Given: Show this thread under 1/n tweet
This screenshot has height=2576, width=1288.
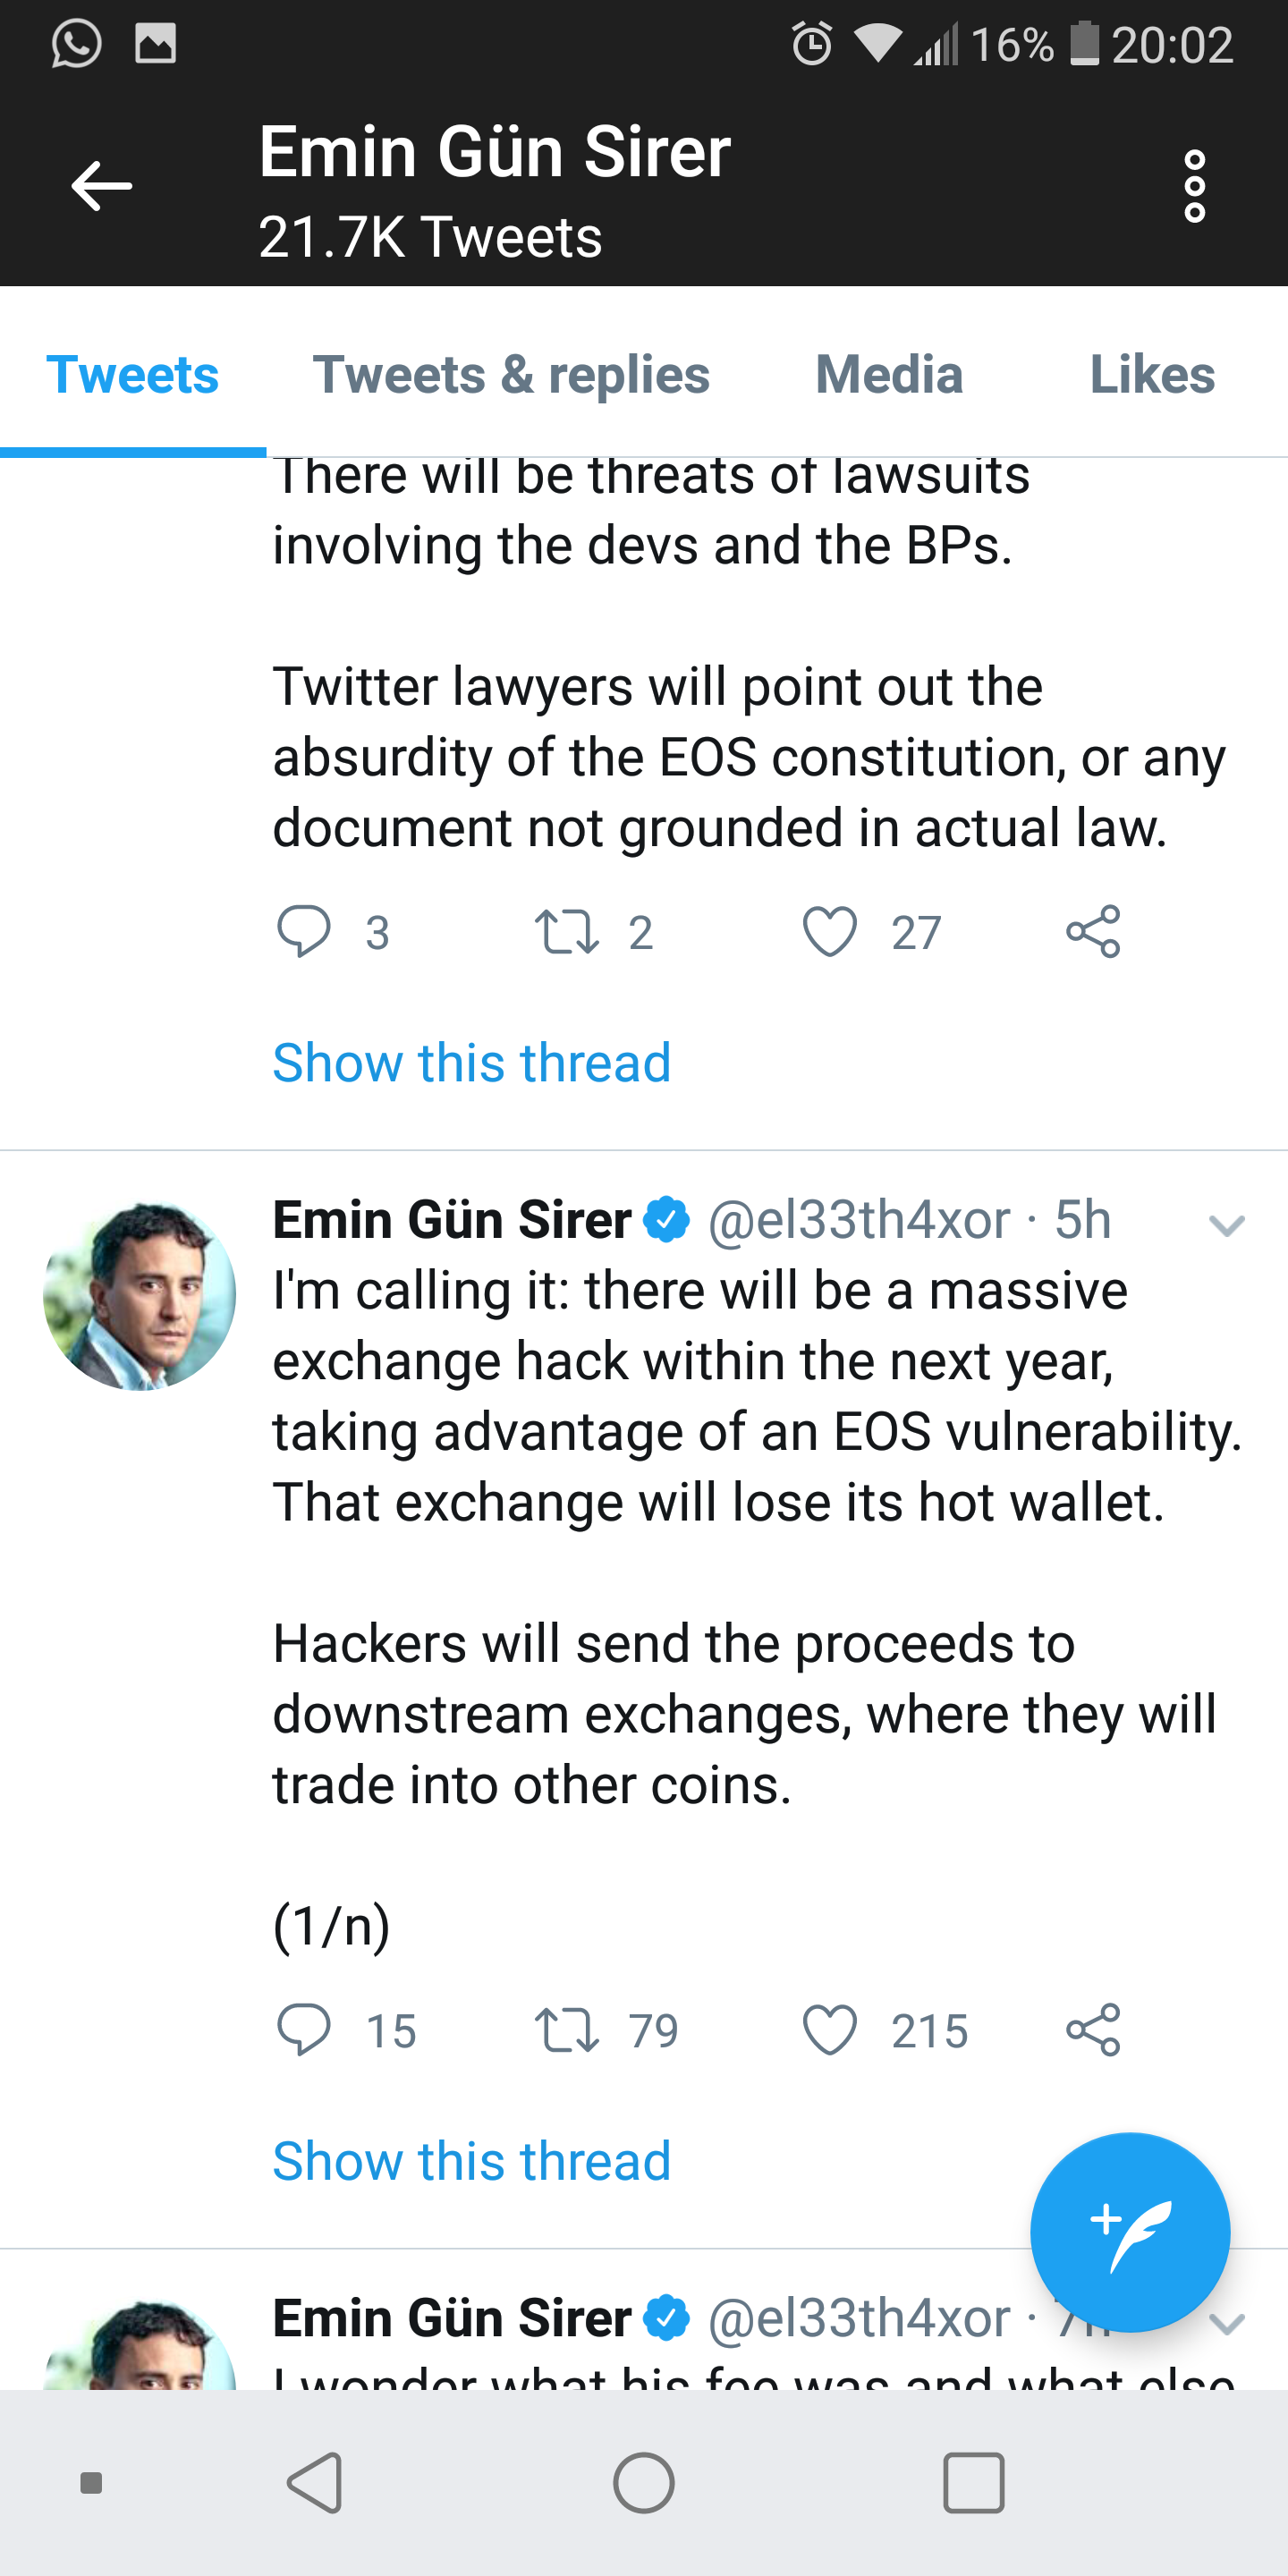Looking at the screenshot, I should click(x=471, y=2160).
